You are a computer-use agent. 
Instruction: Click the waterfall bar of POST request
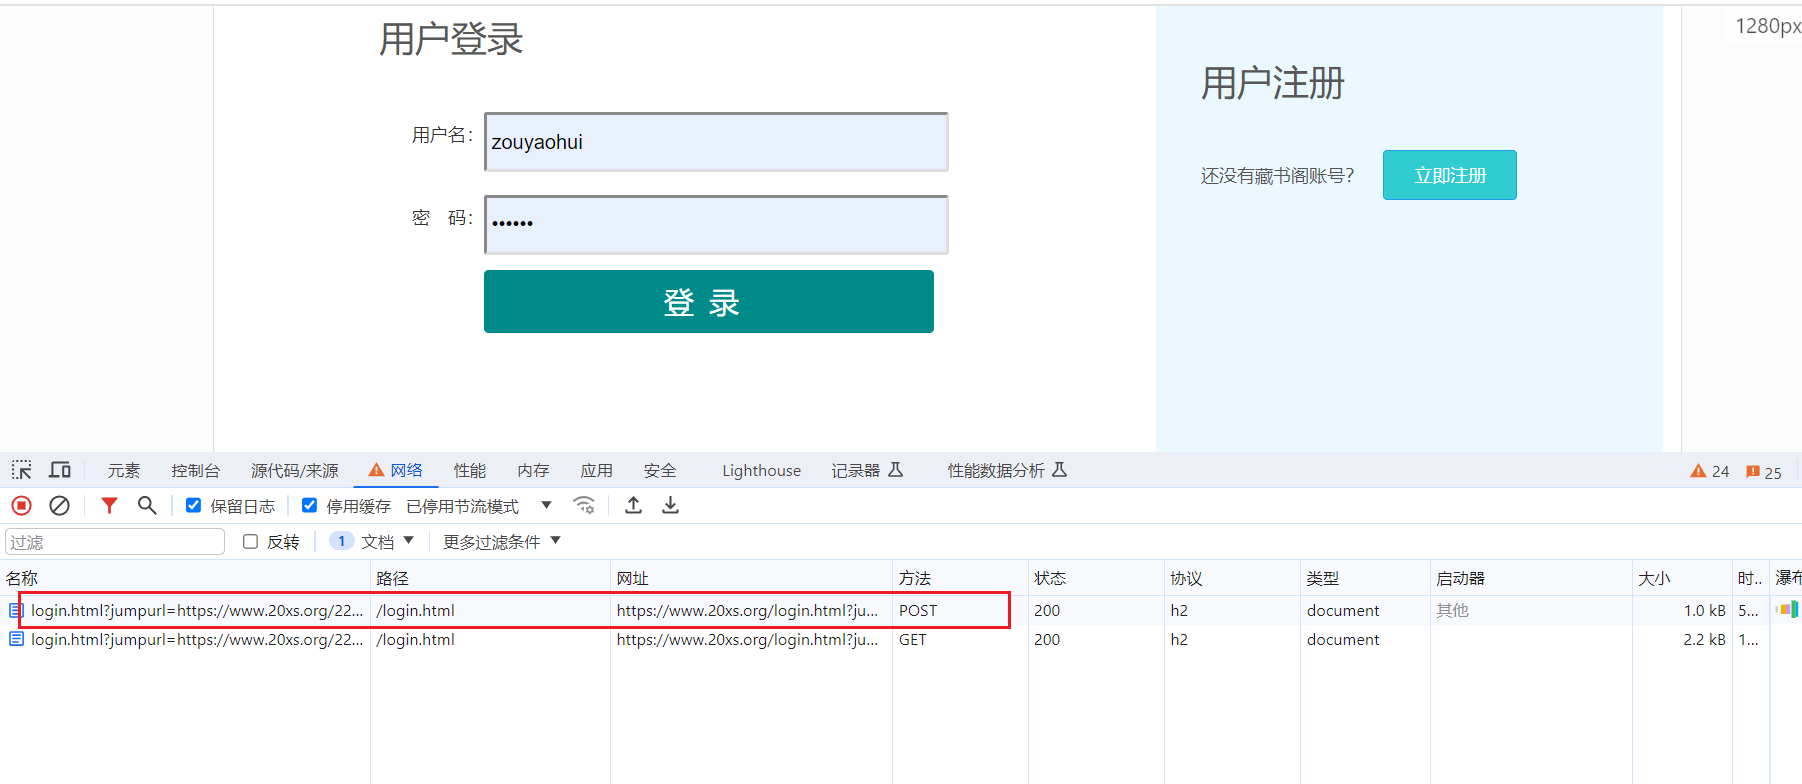click(x=1787, y=610)
